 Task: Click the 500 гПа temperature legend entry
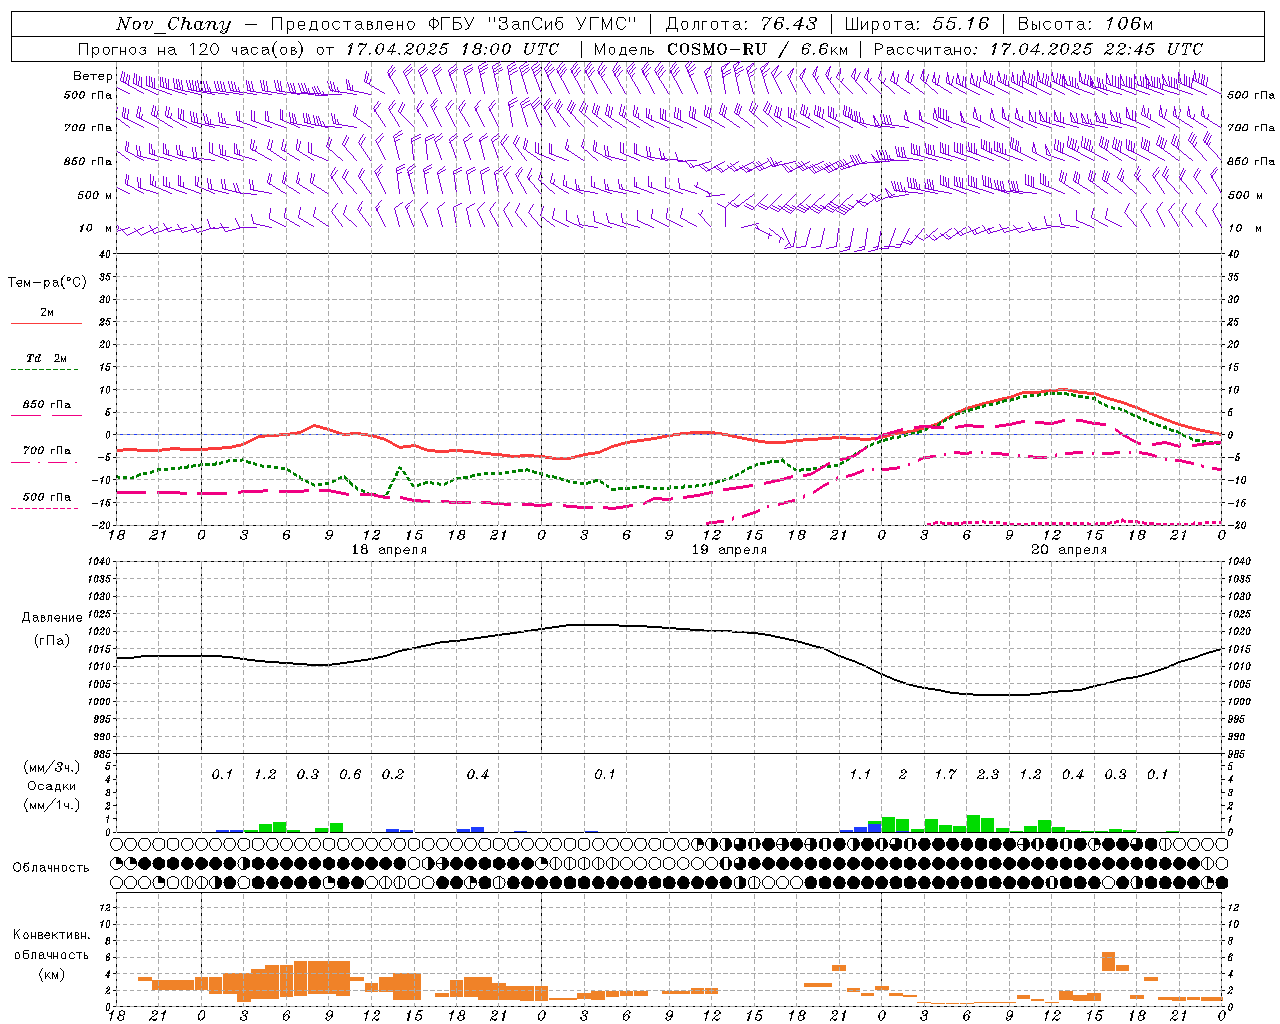(47, 496)
